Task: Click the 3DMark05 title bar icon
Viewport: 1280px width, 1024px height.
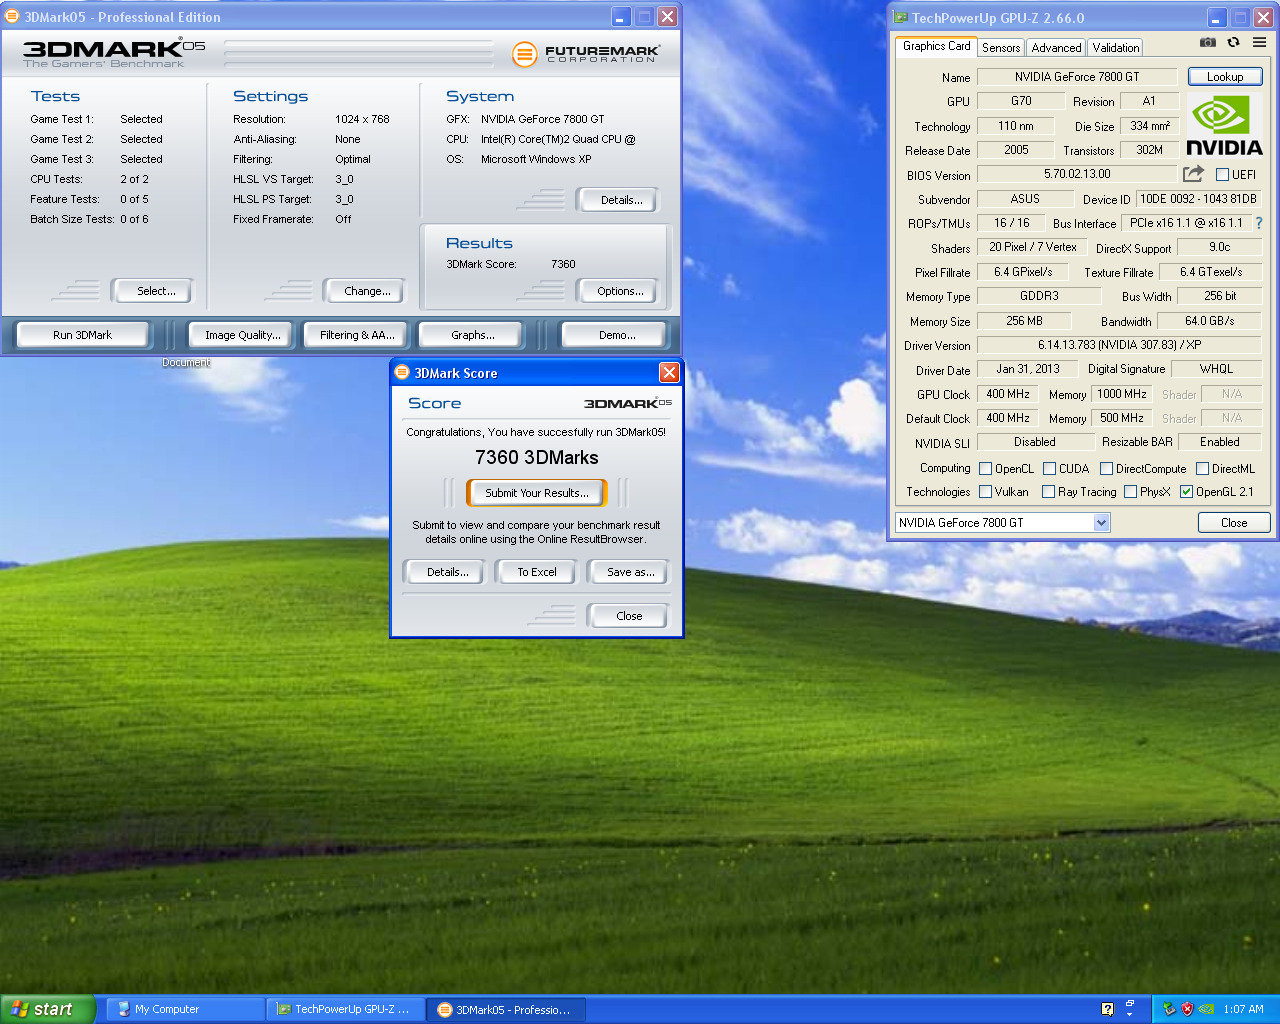Action: pos(12,17)
